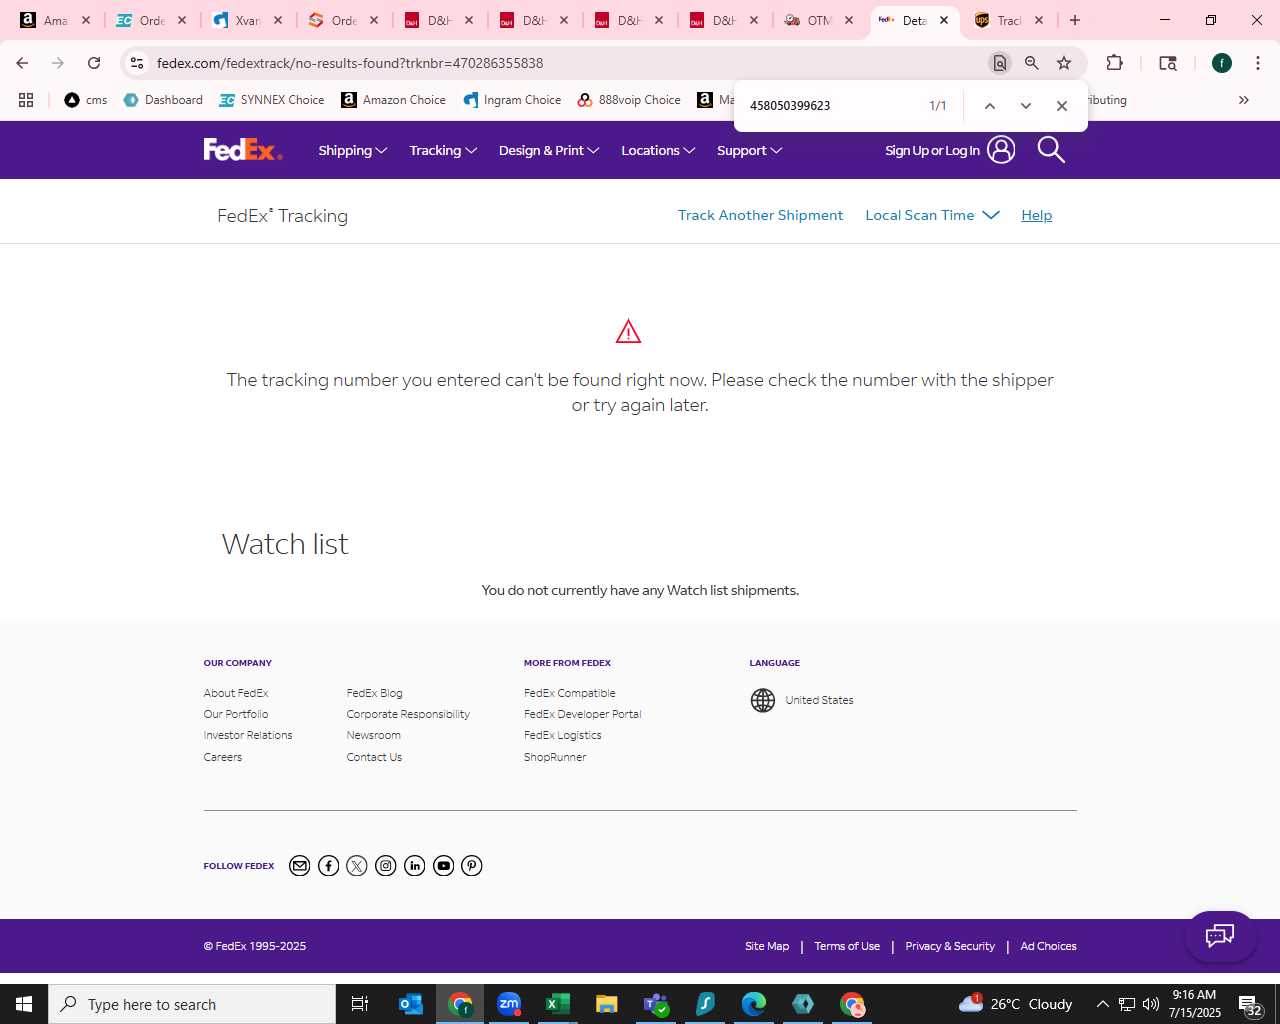This screenshot has height=1024, width=1280.
Task: Open the FedEx chat assistant bubble
Action: point(1220,936)
